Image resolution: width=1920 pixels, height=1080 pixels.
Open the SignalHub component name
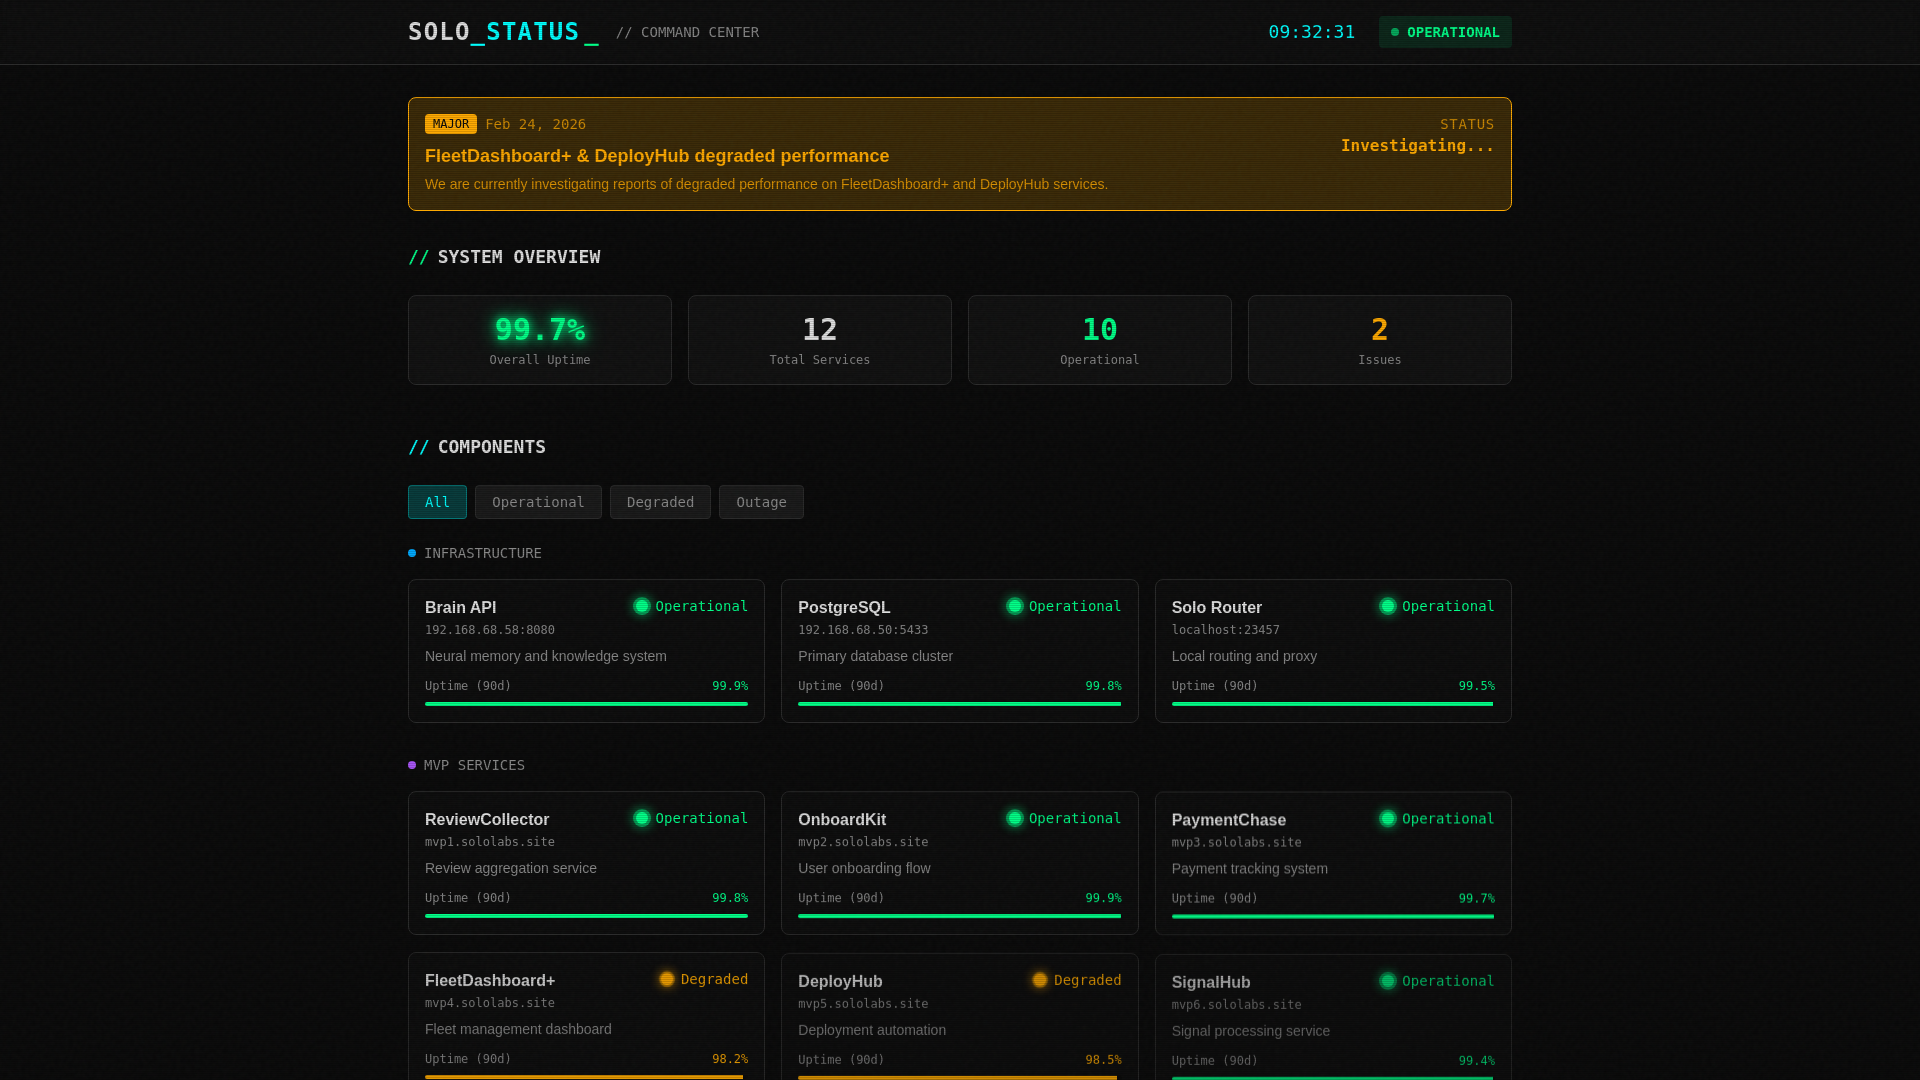coord(1211,982)
